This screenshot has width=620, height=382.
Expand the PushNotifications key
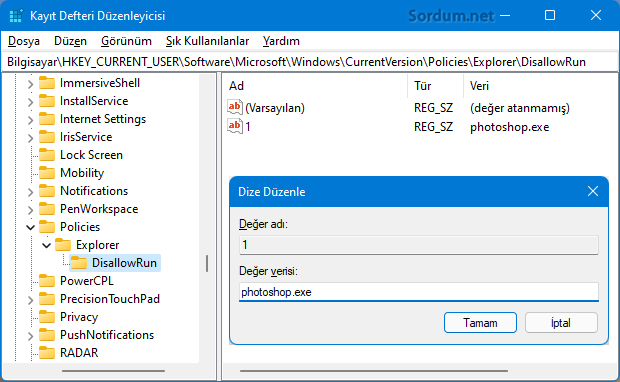(30, 336)
